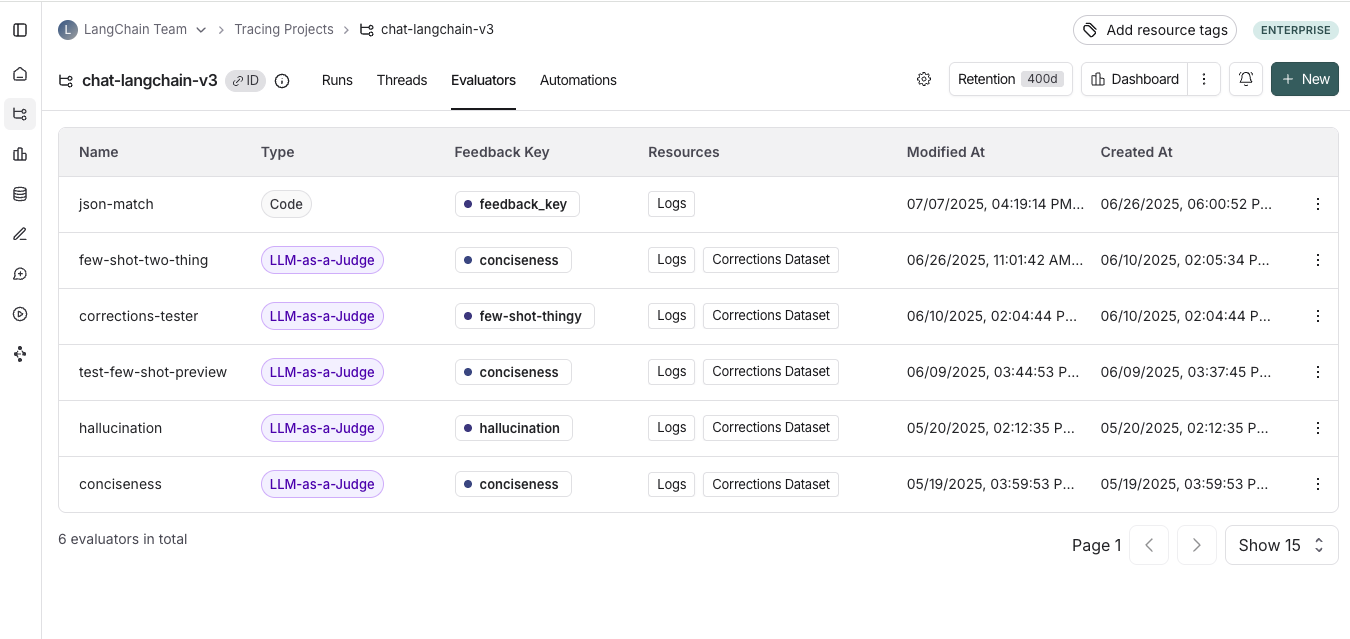Switch to the Automations tab

(x=578, y=80)
